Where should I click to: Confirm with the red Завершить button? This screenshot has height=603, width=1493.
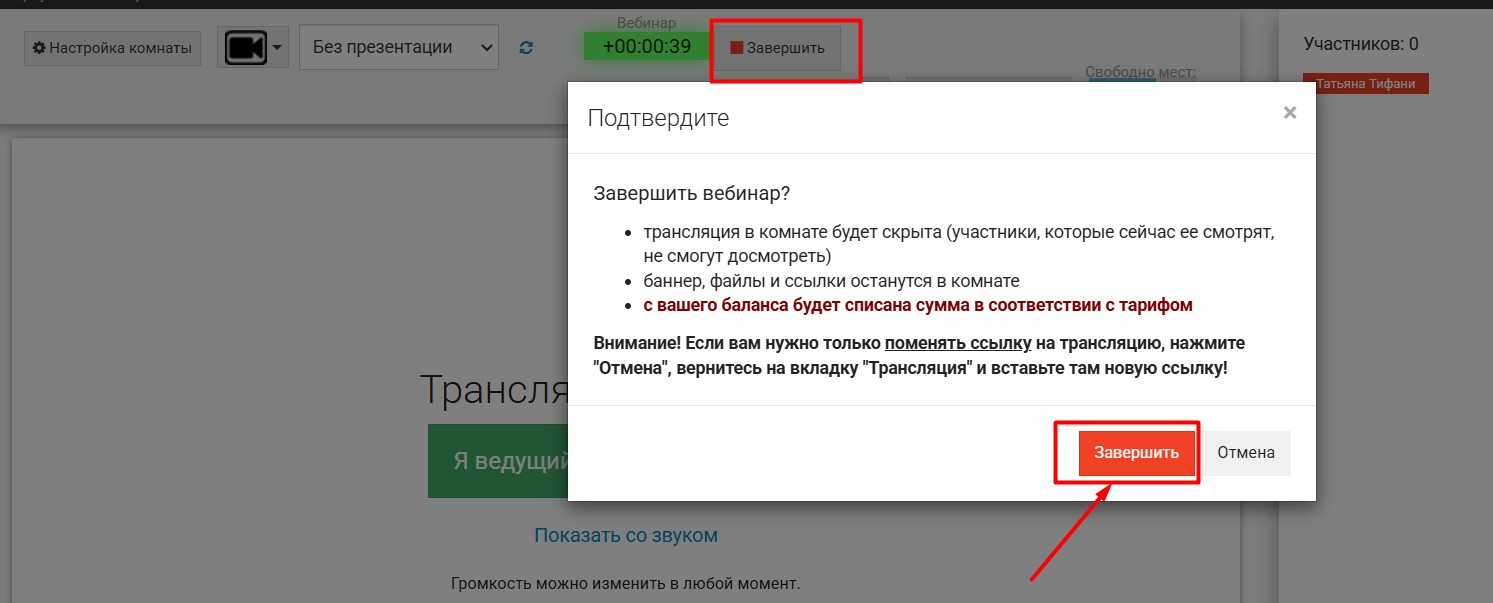(1137, 453)
